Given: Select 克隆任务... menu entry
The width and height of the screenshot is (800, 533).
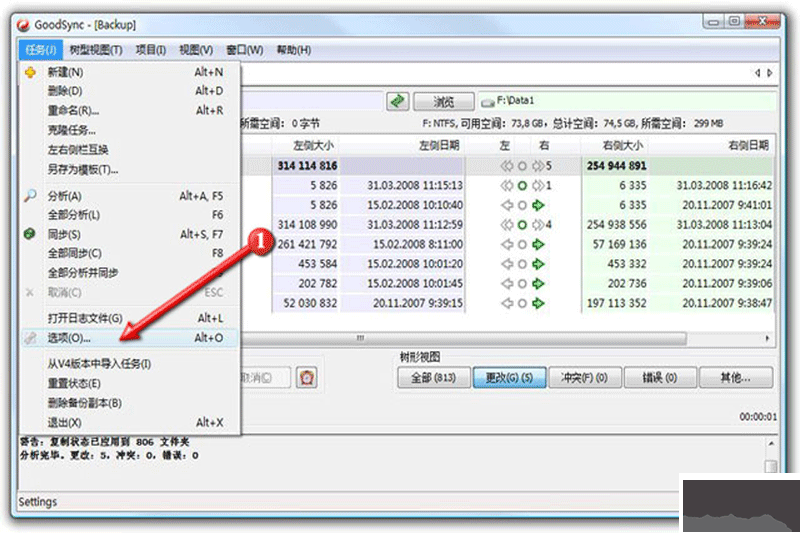Looking at the screenshot, I should click(130, 130).
